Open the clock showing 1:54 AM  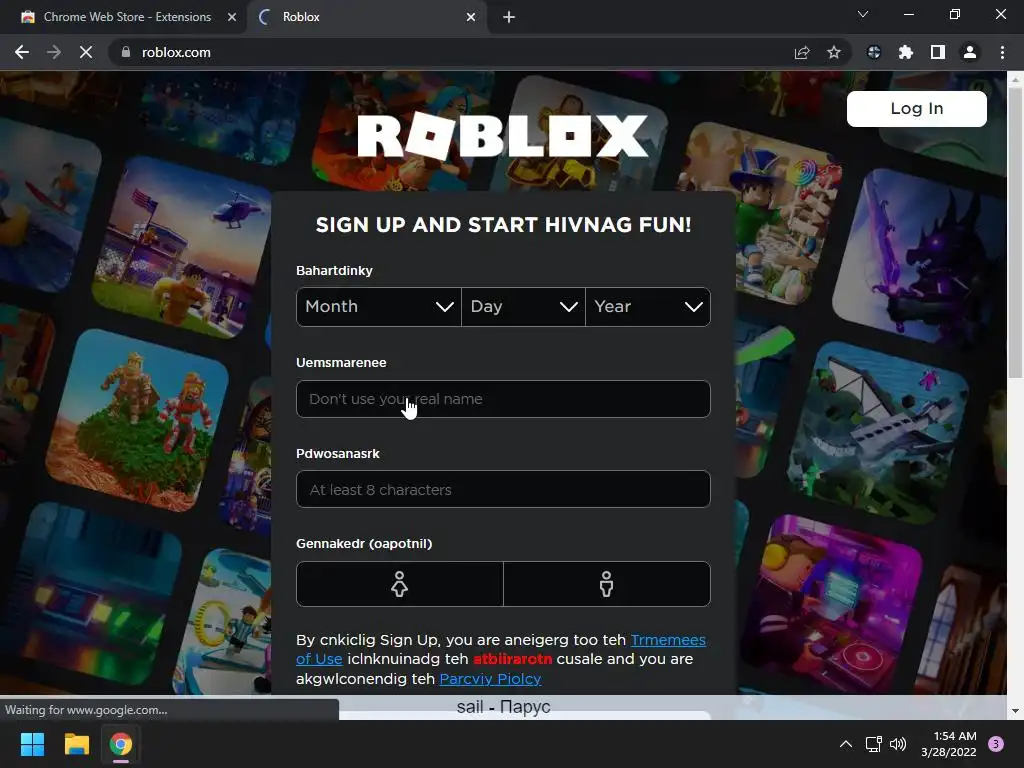click(949, 744)
